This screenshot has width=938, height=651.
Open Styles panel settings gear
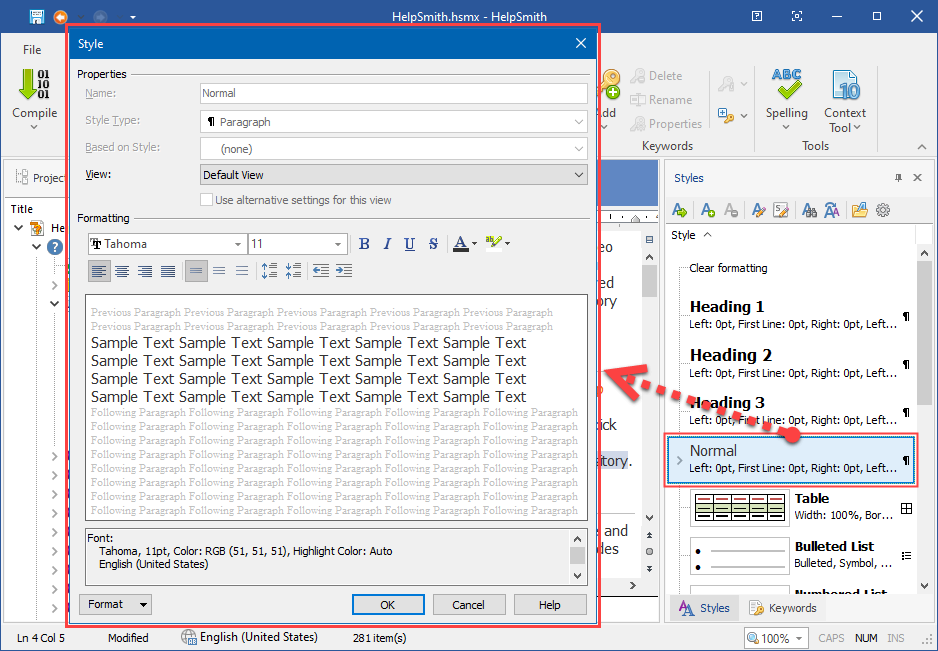tap(883, 210)
